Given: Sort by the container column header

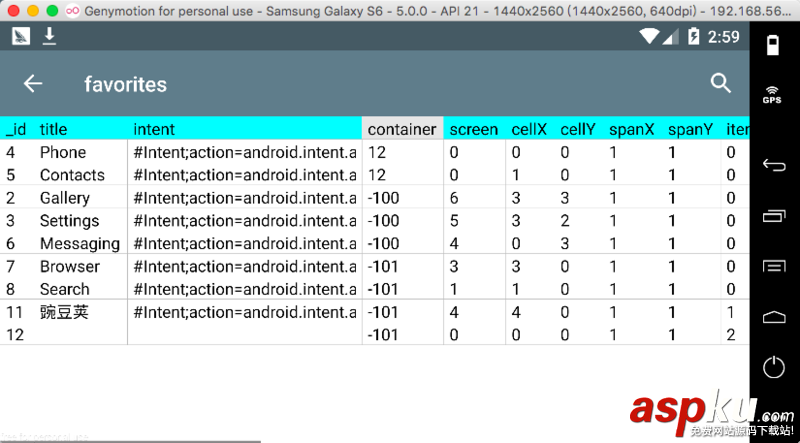Looking at the screenshot, I should pos(402,129).
